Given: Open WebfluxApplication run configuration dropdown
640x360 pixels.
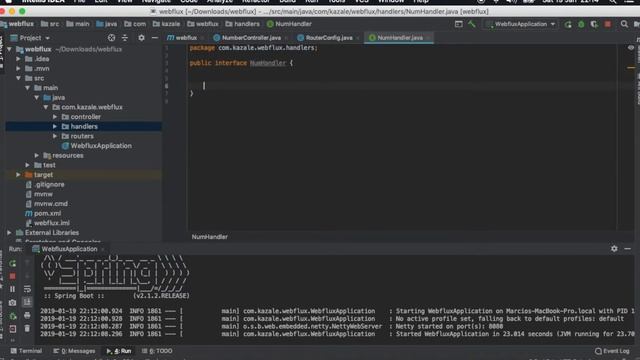Looking at the screenshot, I should [x=521, y=24].
